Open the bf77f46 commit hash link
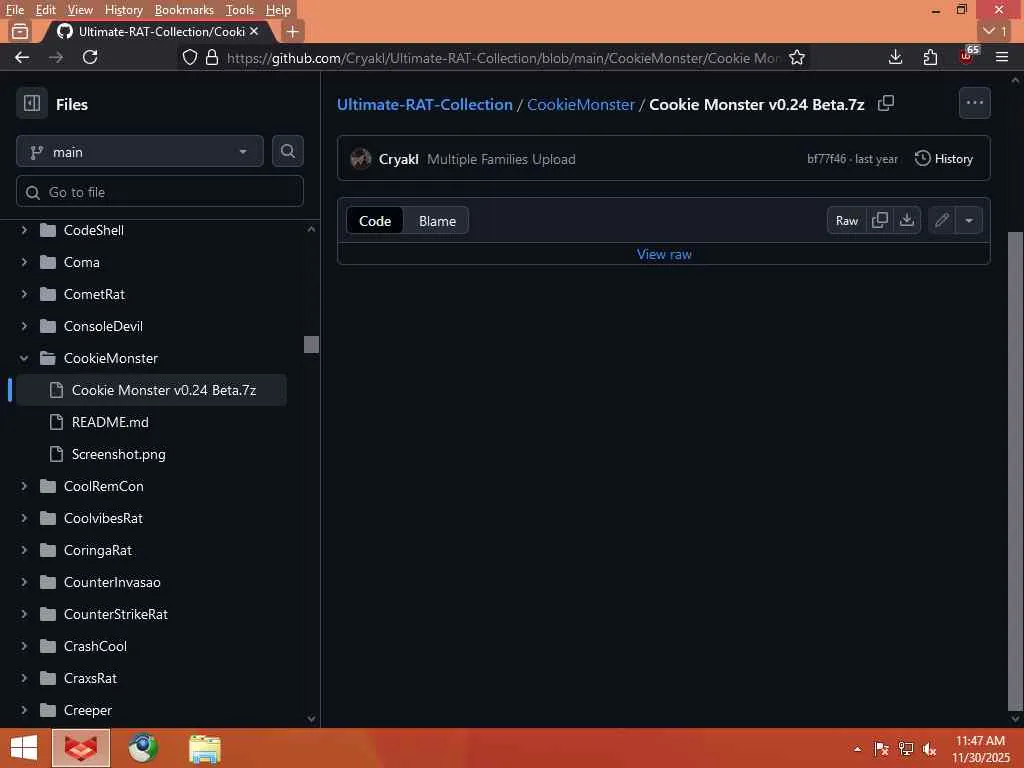Screen dimensions: 1024x768 [826, 159]
